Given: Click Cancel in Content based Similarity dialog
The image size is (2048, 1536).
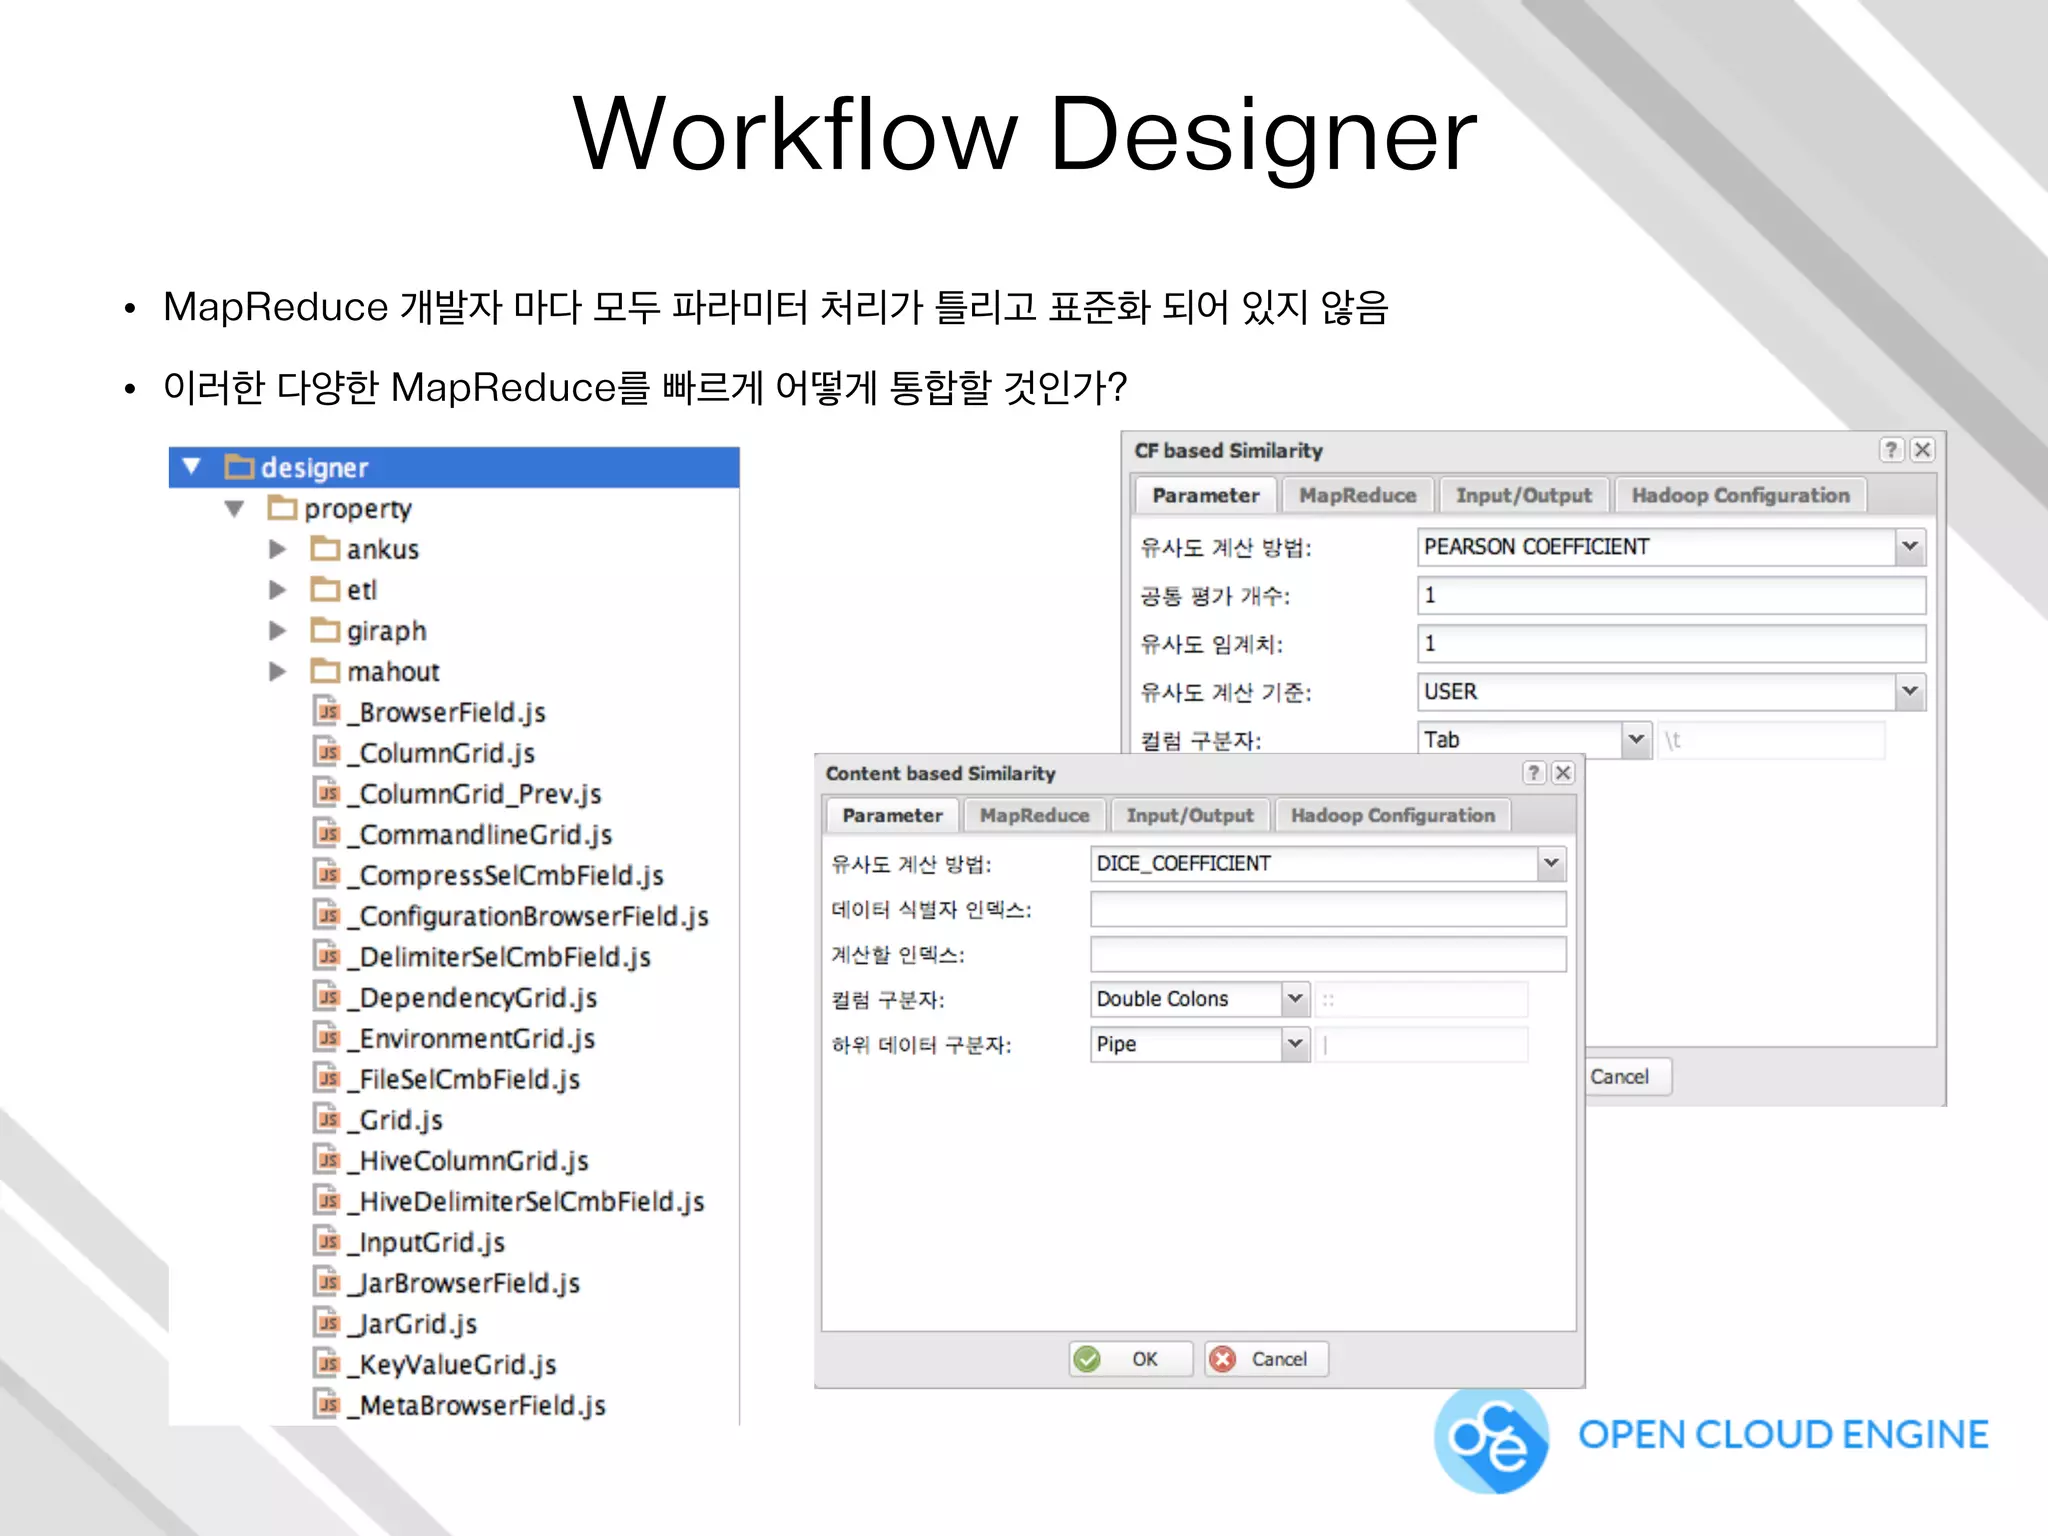Looking at the screenshot, I should click(1266, 1359).
